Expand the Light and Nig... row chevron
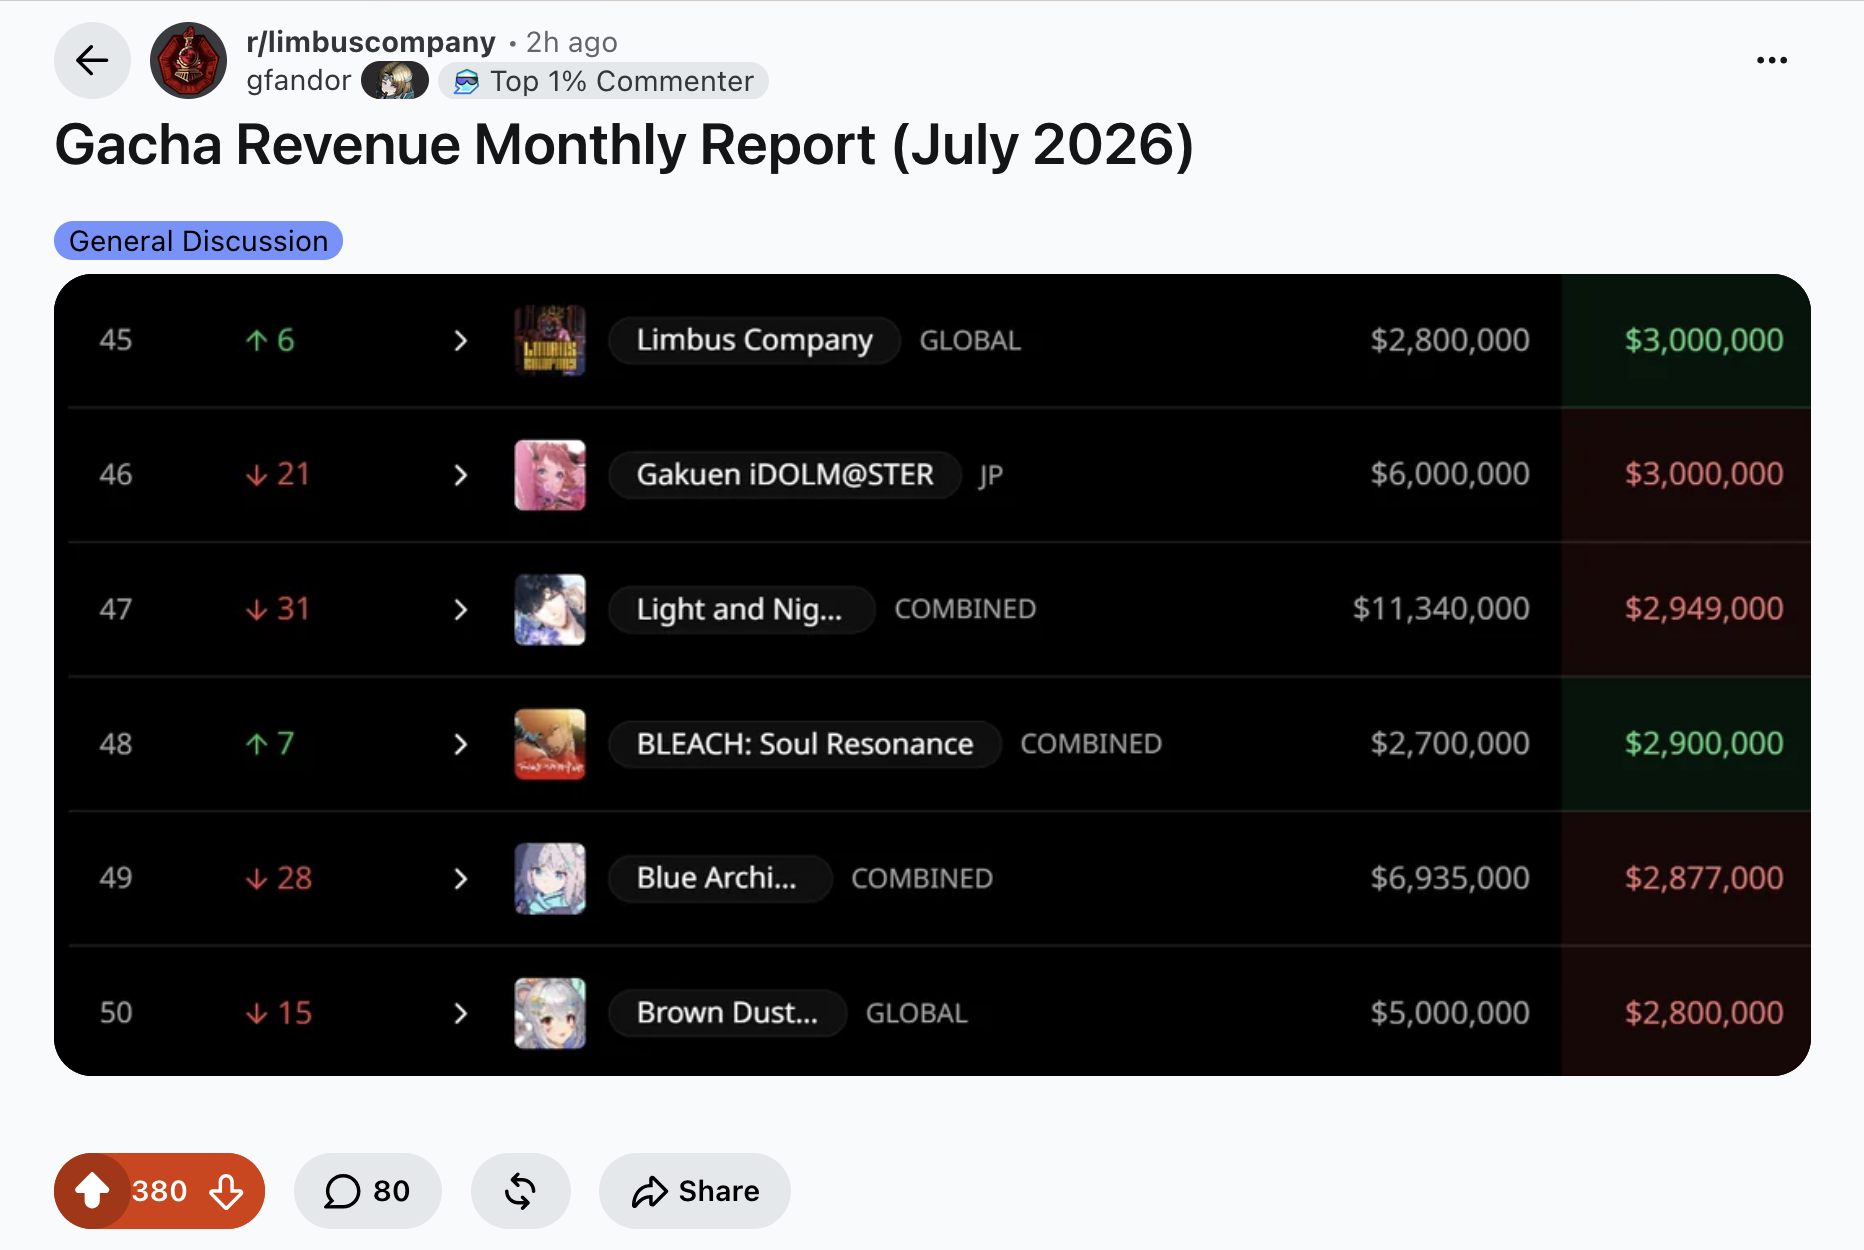1864x1250 pixels. (460, 610)
